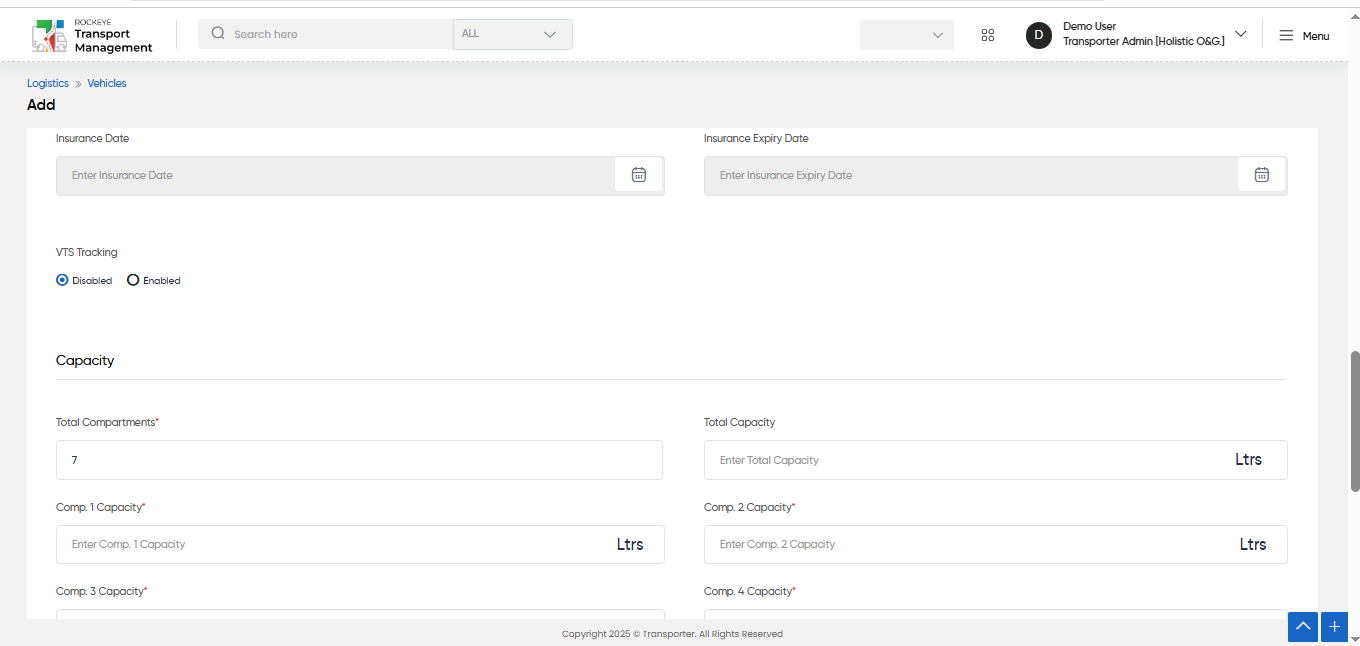This screenshot has width=1360, height=646.
Task: Click the Insurance Date input field
Action: tap(336, 175)
